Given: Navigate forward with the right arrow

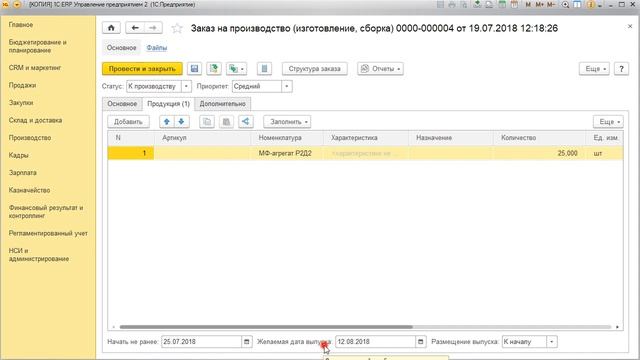Looking at the screenshot, I should pyautogui.click(x=153, y=28).
